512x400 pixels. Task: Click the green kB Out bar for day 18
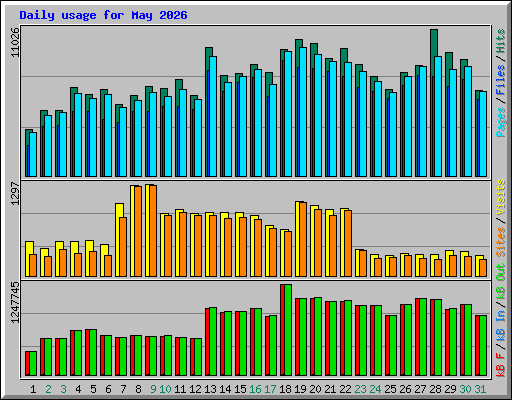click(288, 330)
